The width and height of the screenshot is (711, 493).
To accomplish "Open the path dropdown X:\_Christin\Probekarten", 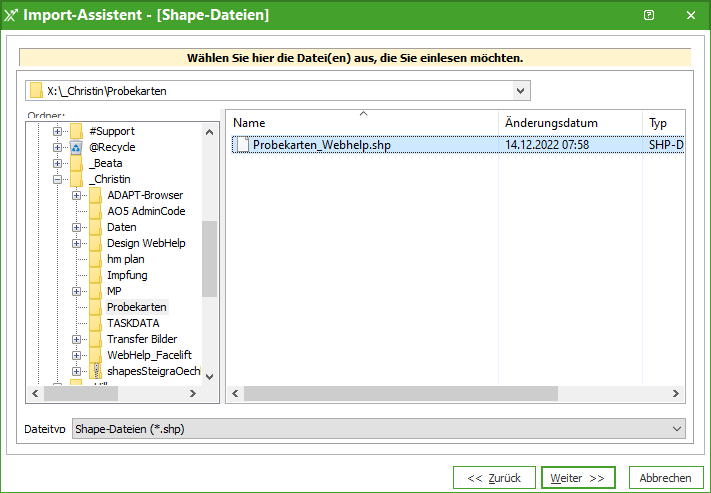I will click(520, 91).
